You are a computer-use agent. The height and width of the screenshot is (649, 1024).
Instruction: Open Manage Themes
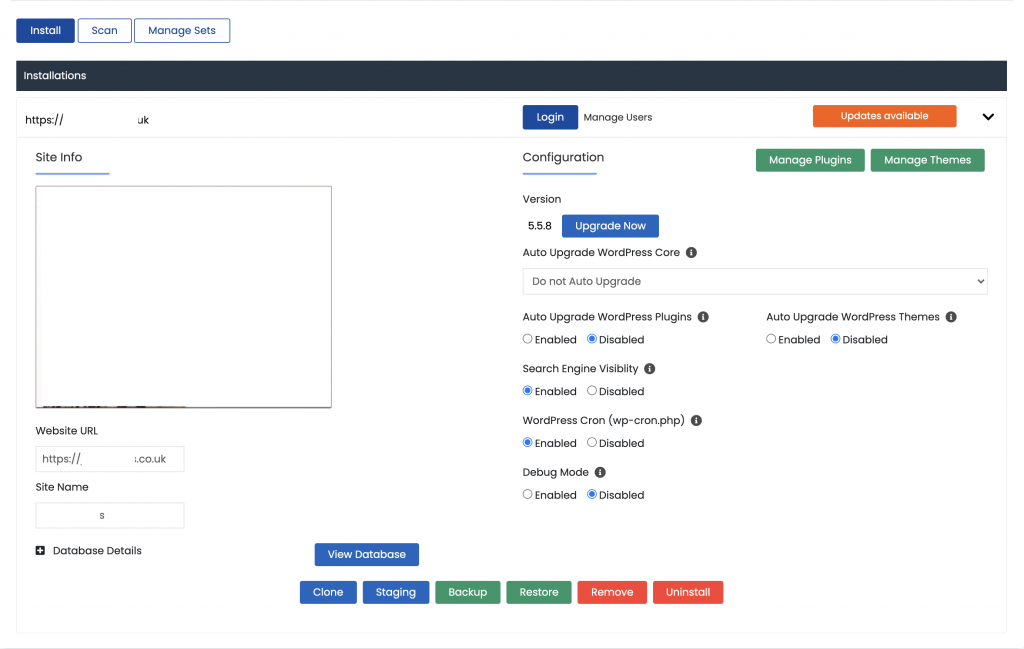point(927,160)
